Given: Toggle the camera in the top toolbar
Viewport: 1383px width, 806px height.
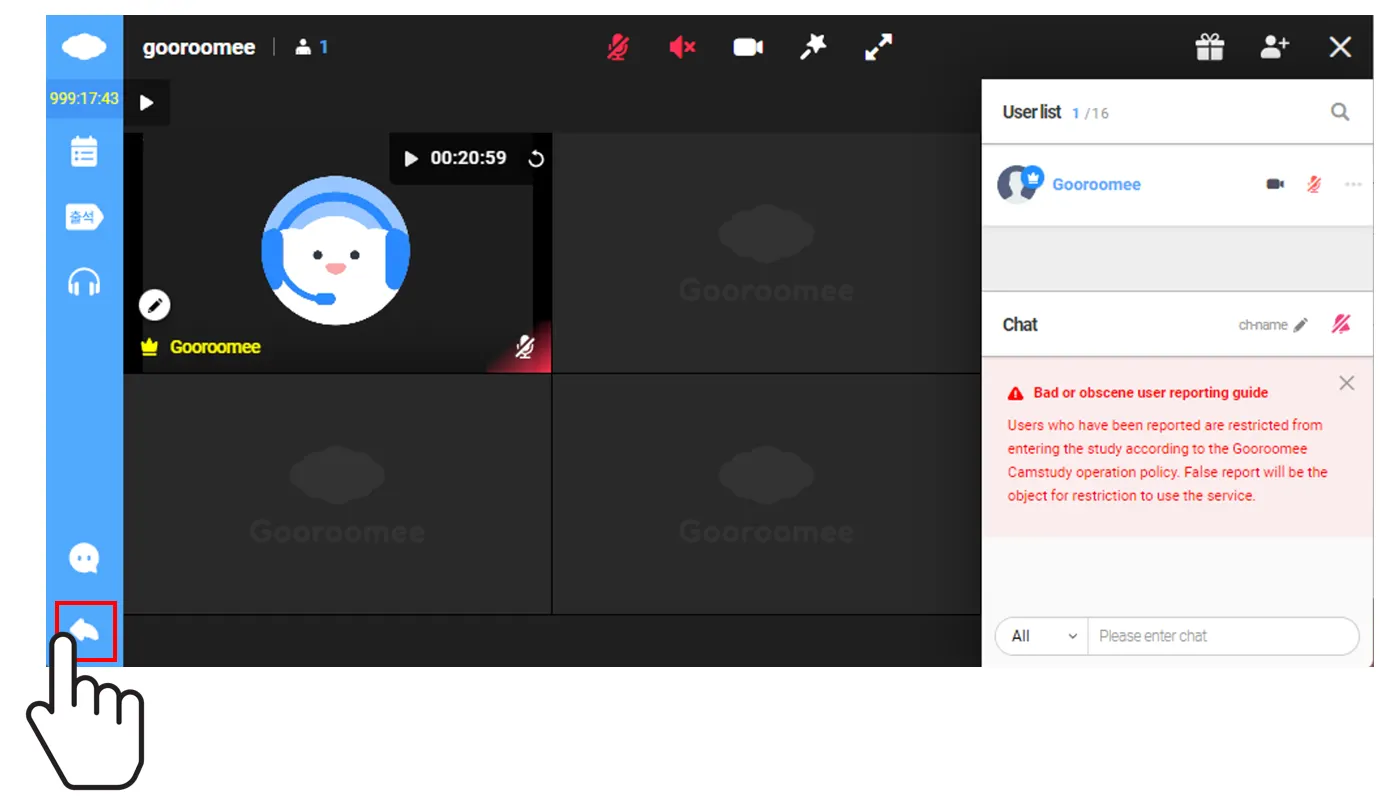Looking at the screenshot, I should tap(748, 47).
